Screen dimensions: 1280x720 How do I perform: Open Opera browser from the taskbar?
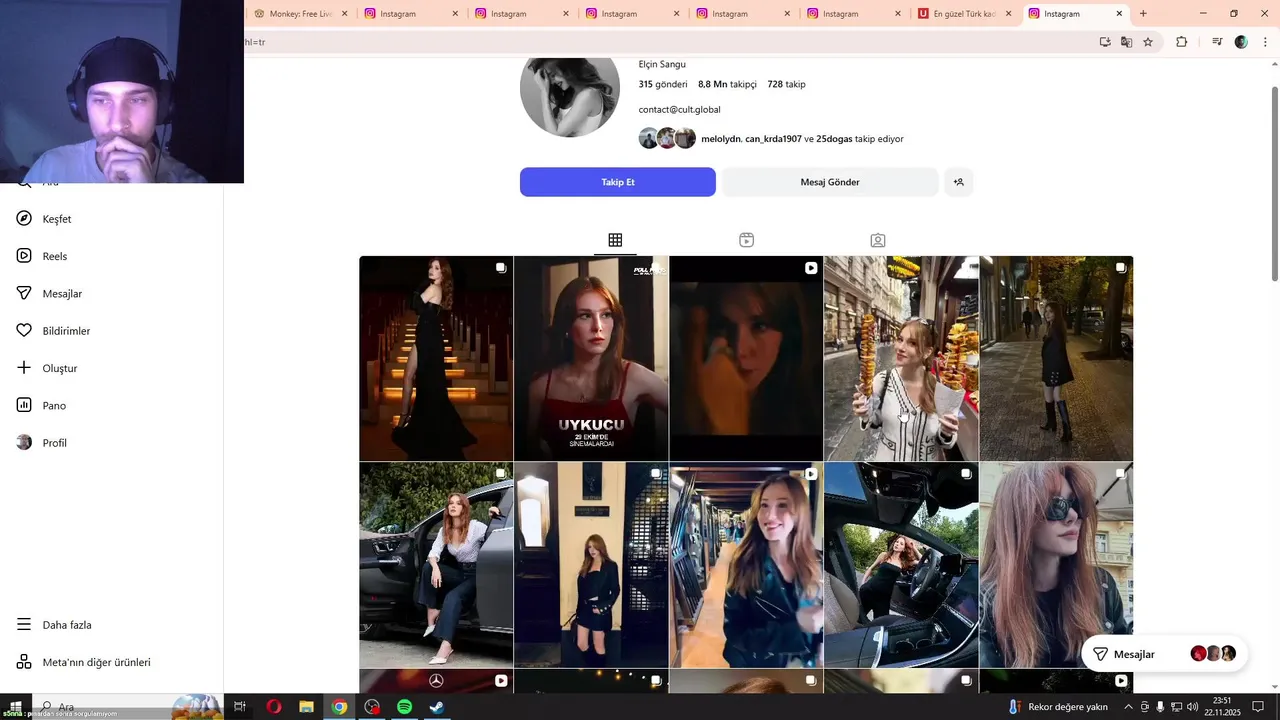tap(274, 707)
